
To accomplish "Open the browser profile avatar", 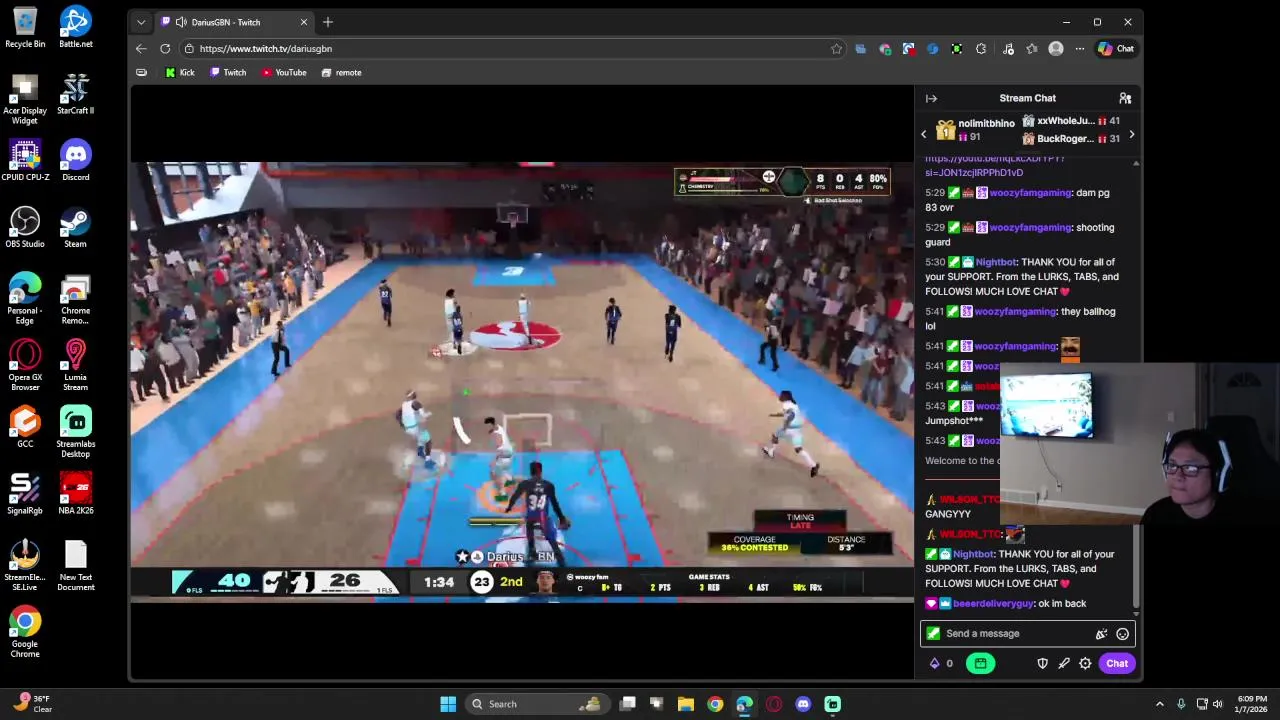I will 1056,48.
